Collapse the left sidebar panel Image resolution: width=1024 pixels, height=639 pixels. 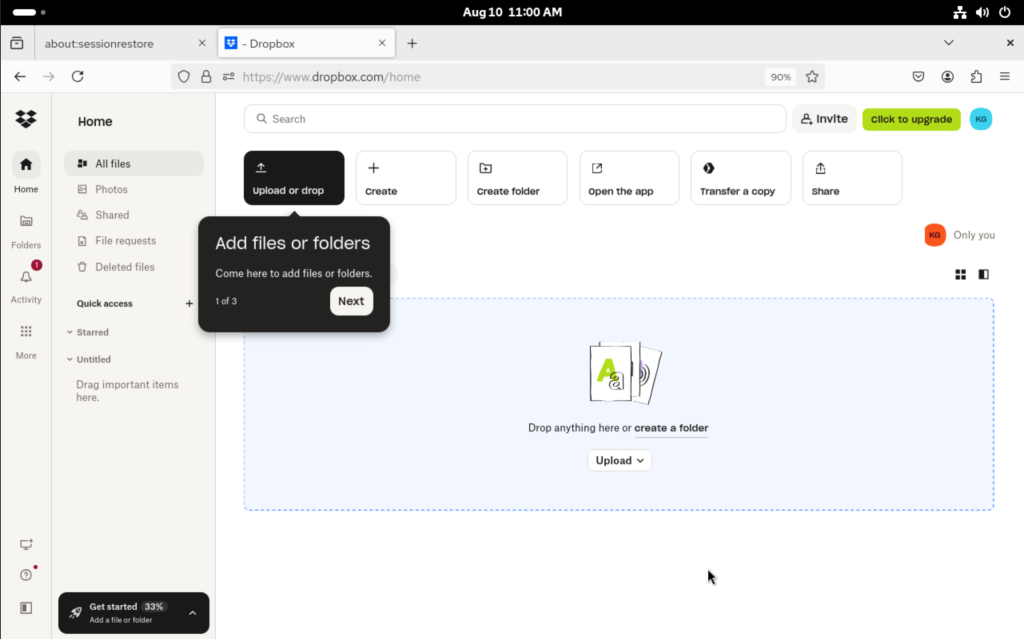[x=26, y=607]
